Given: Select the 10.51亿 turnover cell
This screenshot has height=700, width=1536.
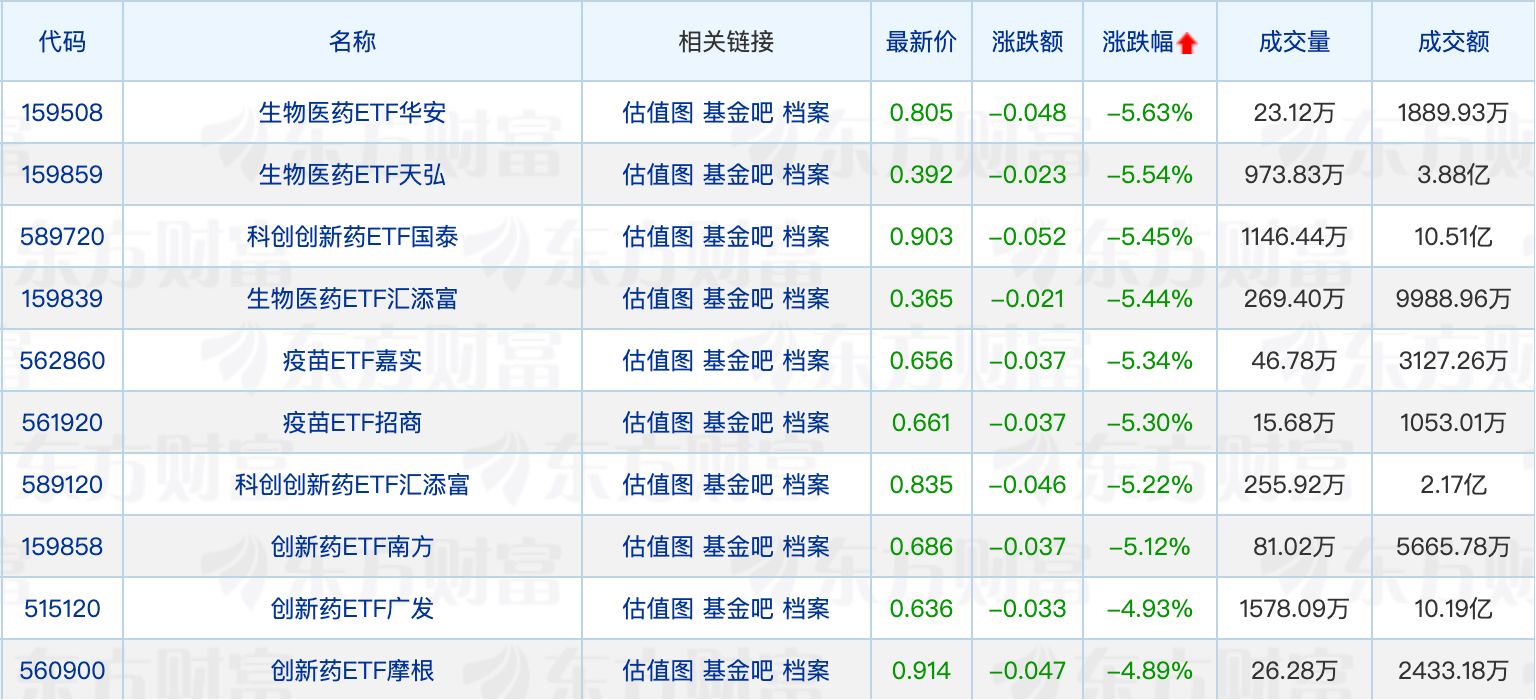Looking at the screenshot, I should [x=1453, y=237].
